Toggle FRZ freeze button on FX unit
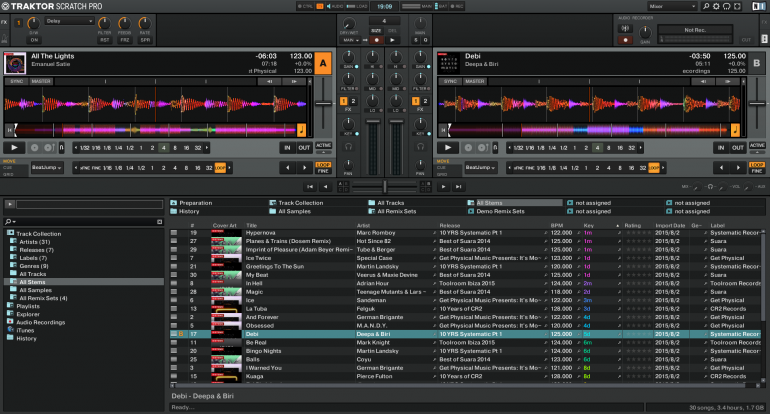Viewport: 770px width, 414px height. coord(125,40)
